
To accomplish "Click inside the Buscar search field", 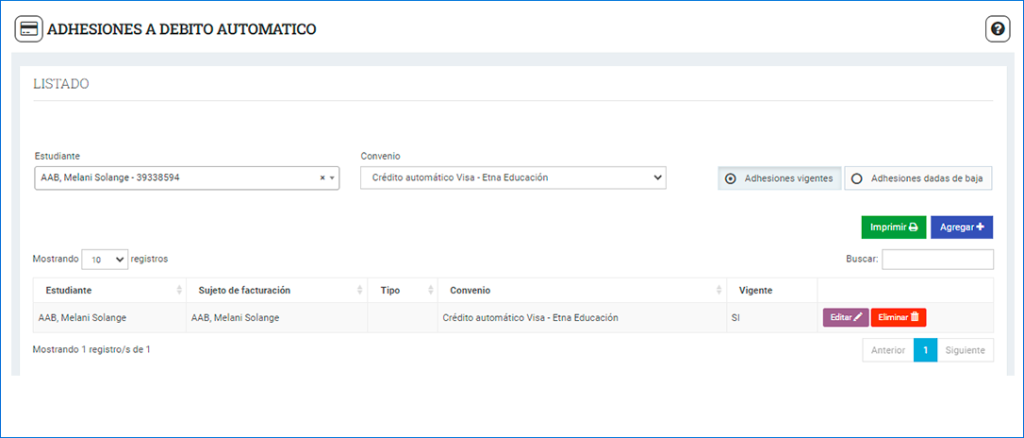I will click(x=937, y=259).
